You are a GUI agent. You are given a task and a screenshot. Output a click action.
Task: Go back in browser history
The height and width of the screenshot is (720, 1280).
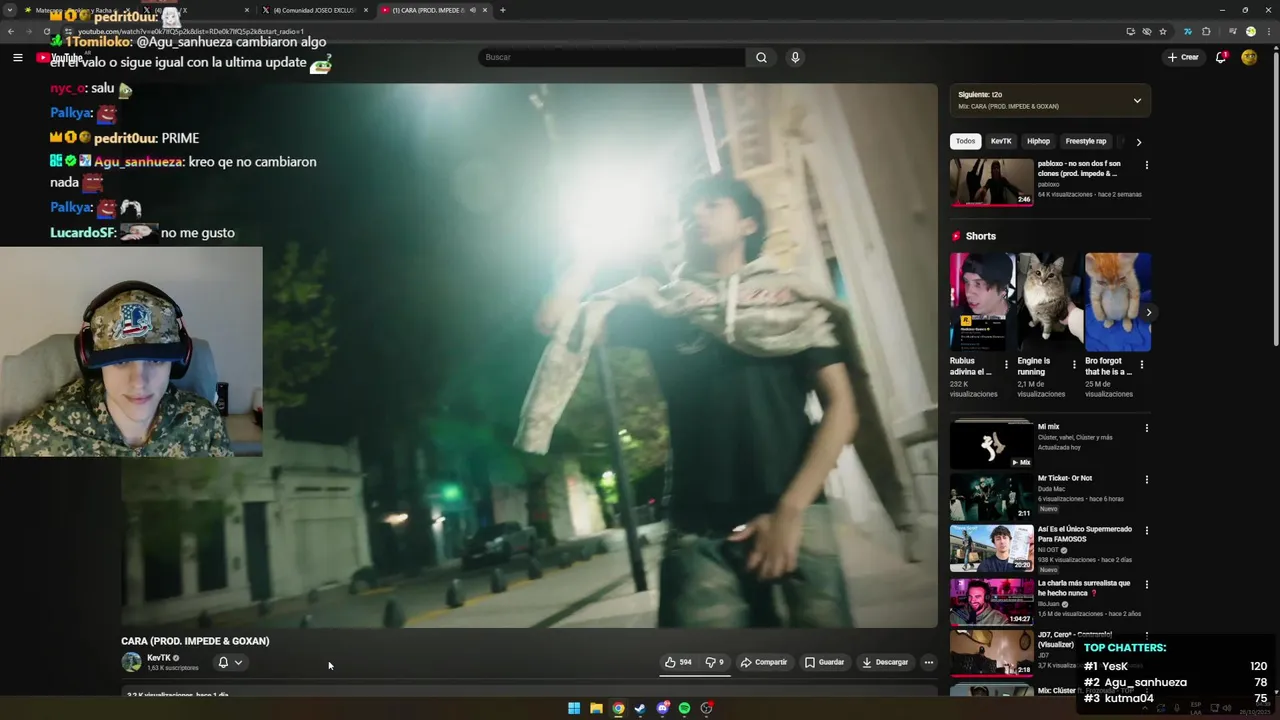11,32
